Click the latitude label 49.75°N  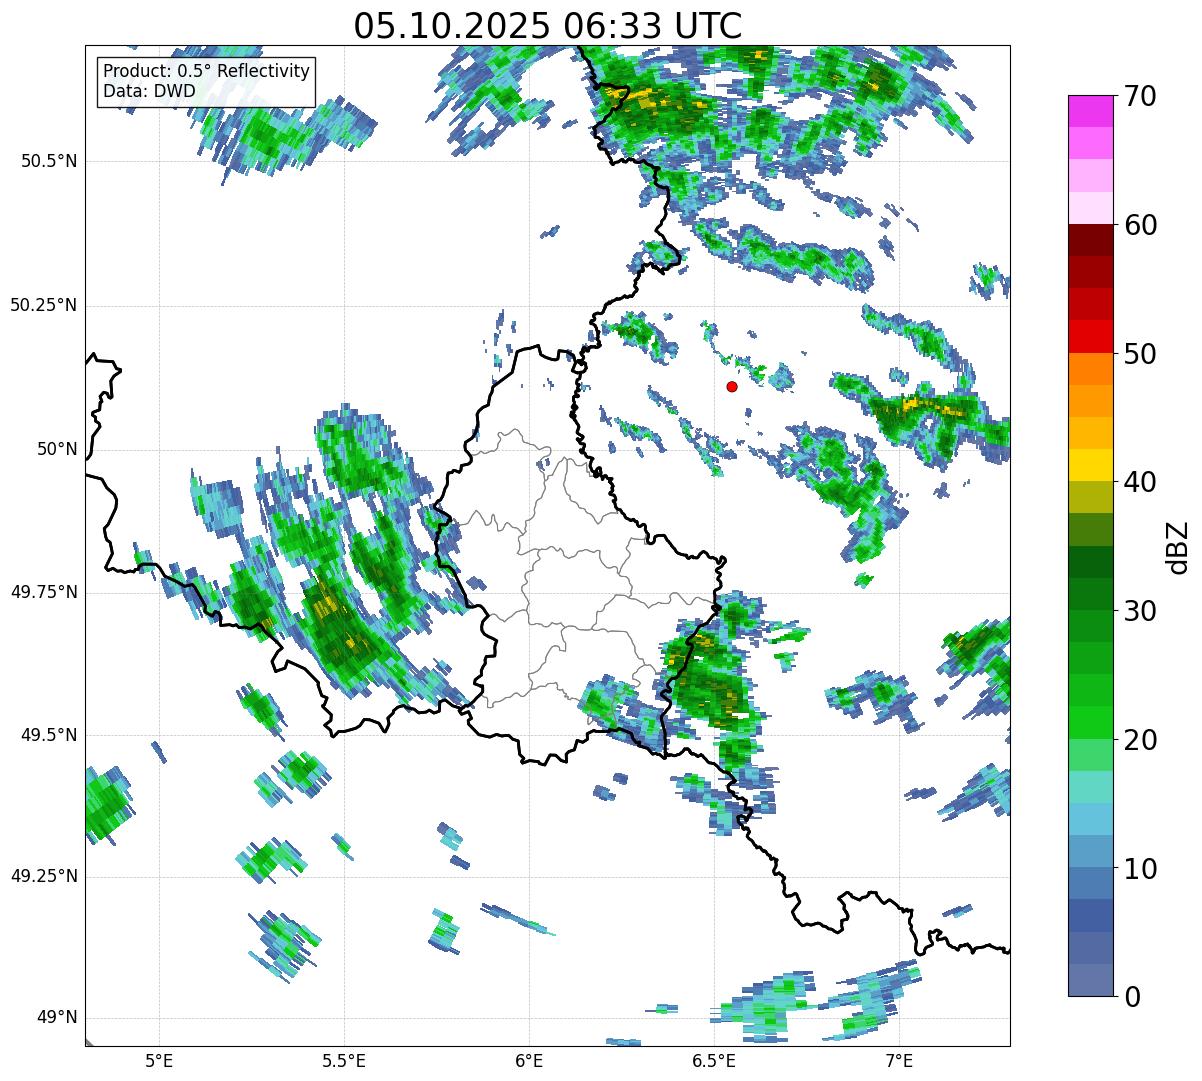click(43, 592)
